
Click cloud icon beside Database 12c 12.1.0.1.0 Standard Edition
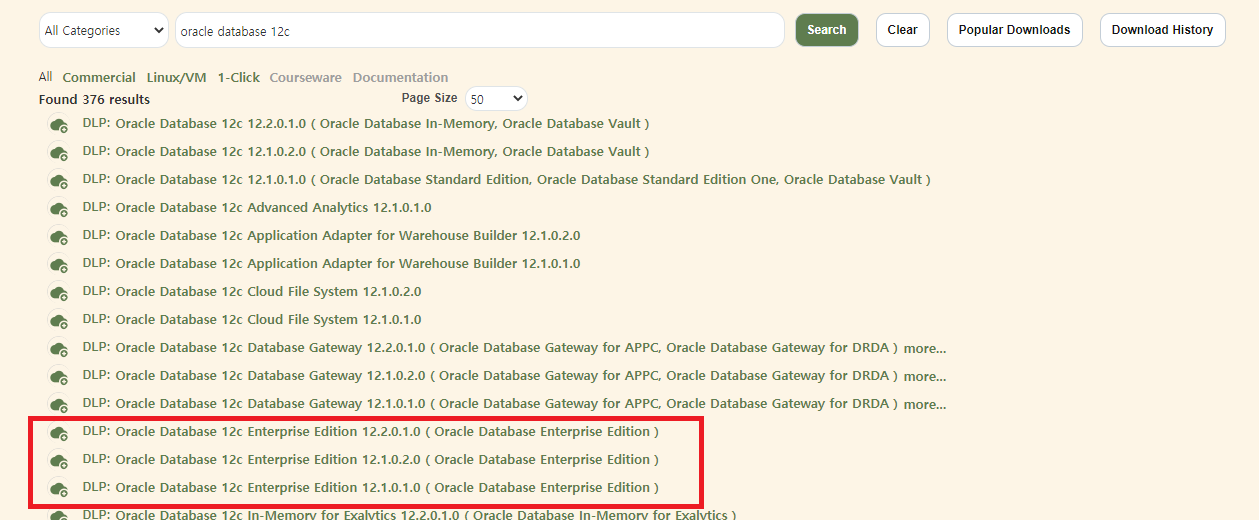coord(59,181)
